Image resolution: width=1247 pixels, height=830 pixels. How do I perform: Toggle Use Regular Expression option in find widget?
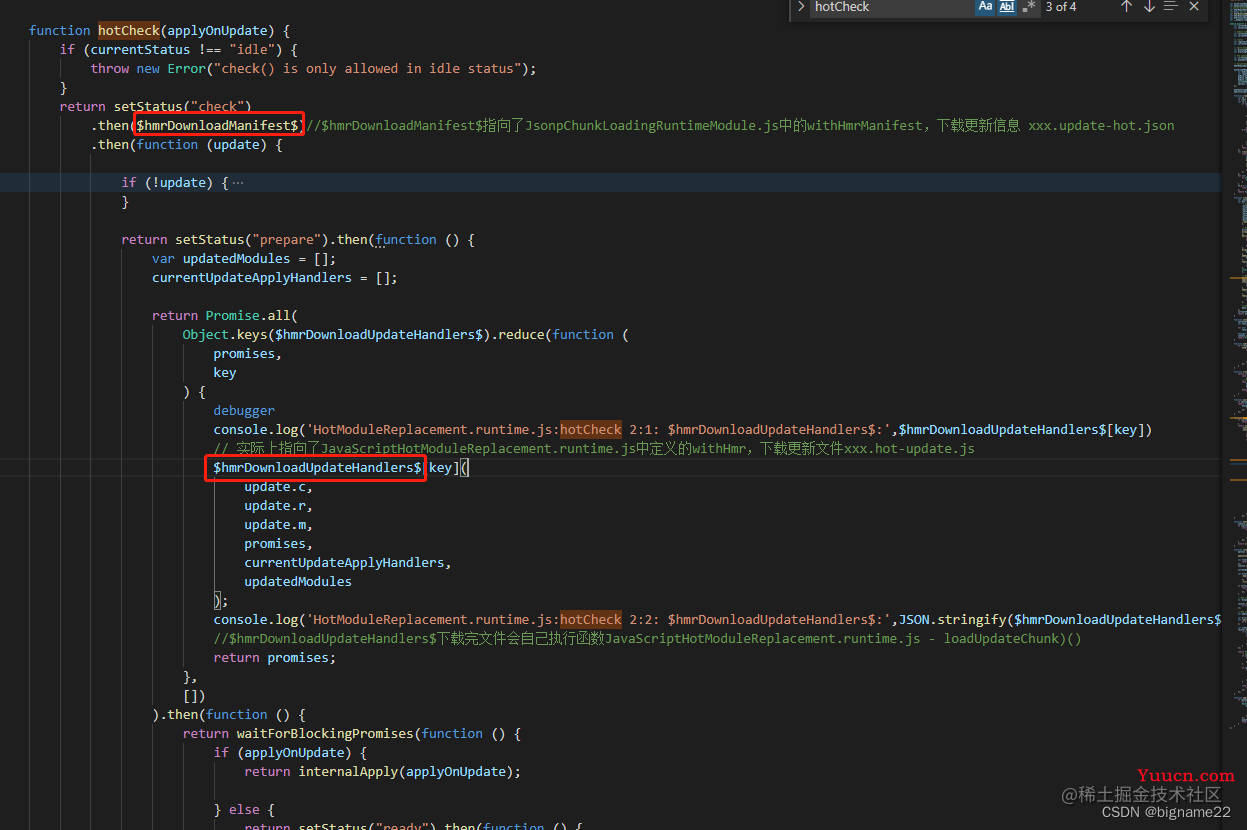[x=1029, y=7]
